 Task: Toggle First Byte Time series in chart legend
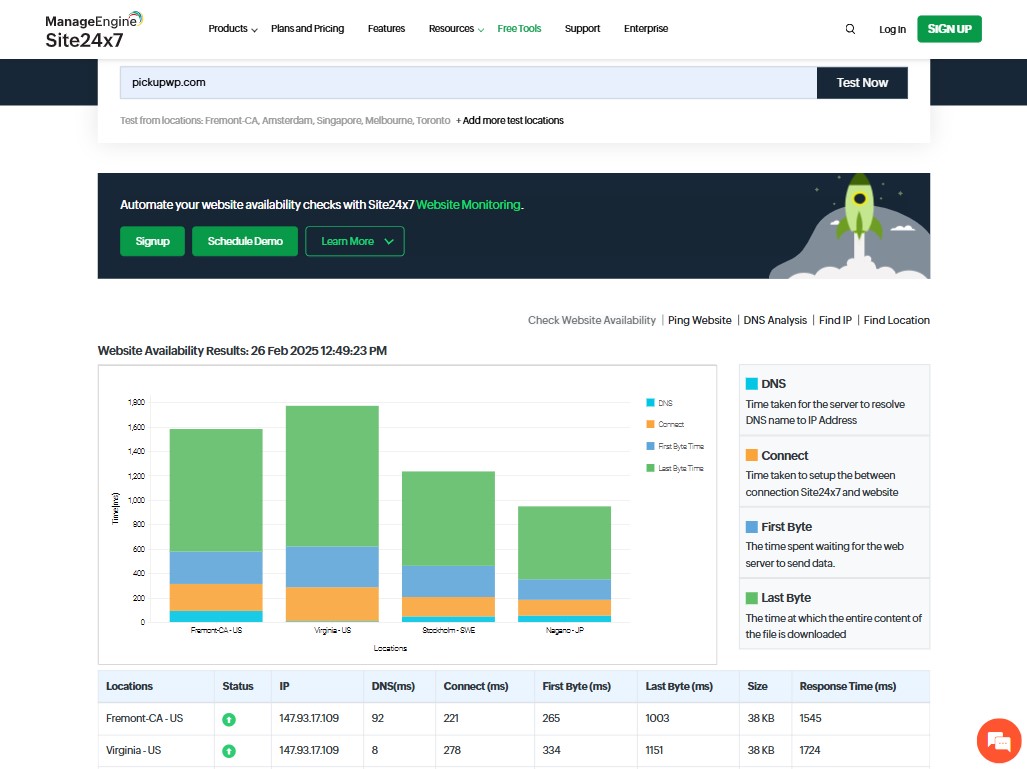[675, 446]
